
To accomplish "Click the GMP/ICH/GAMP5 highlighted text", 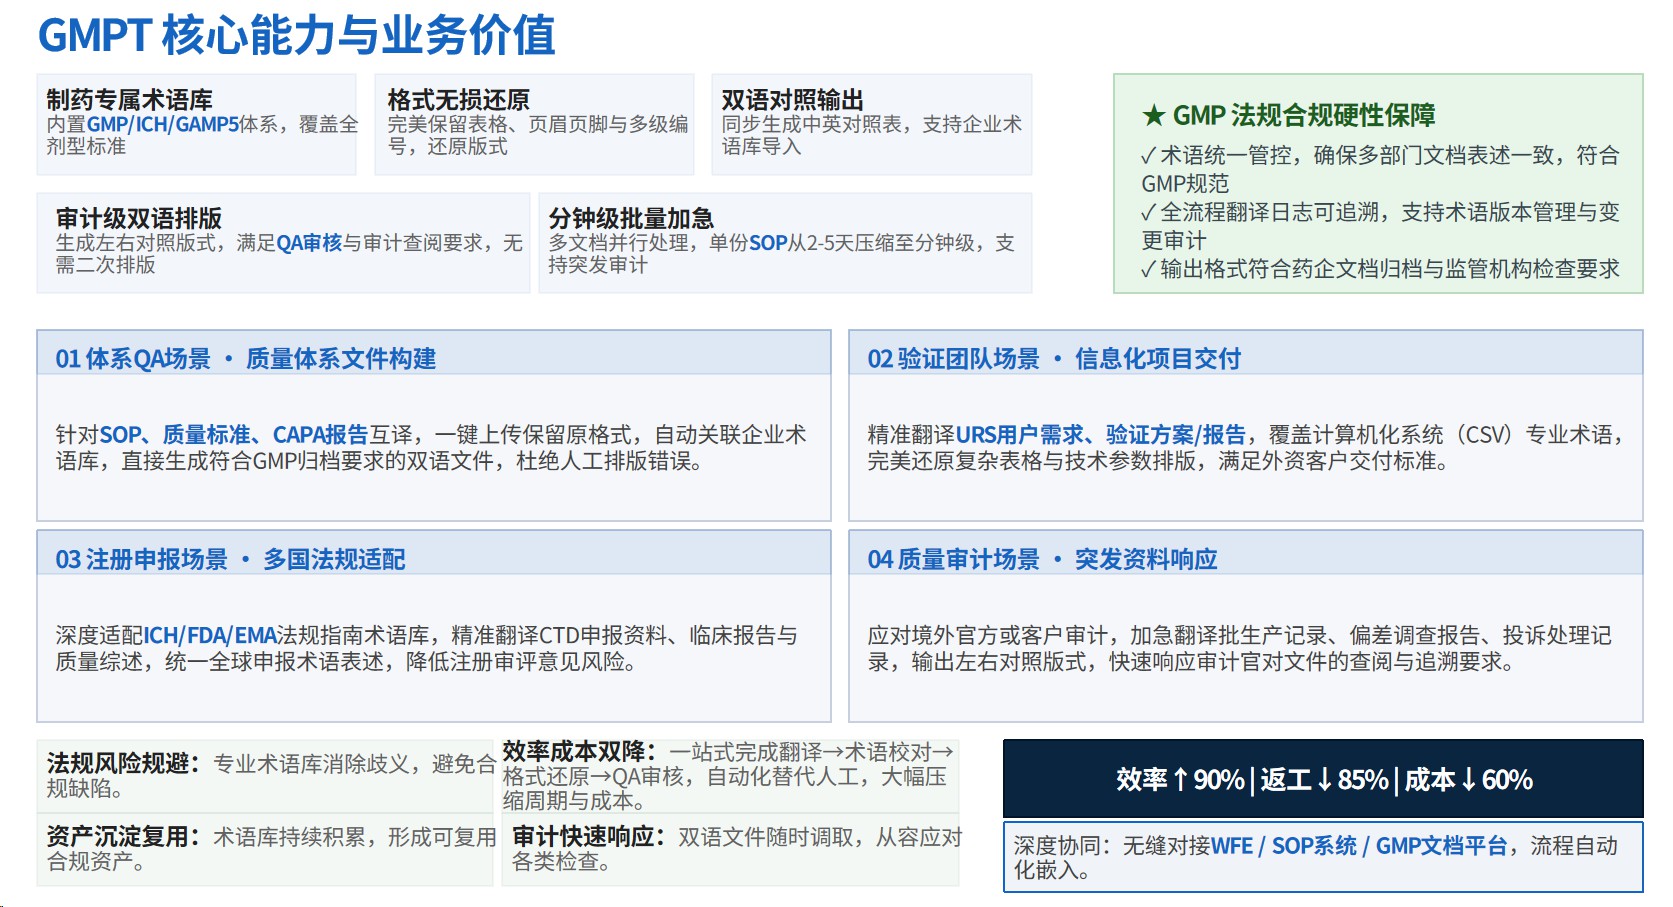I will click(163, 125).
